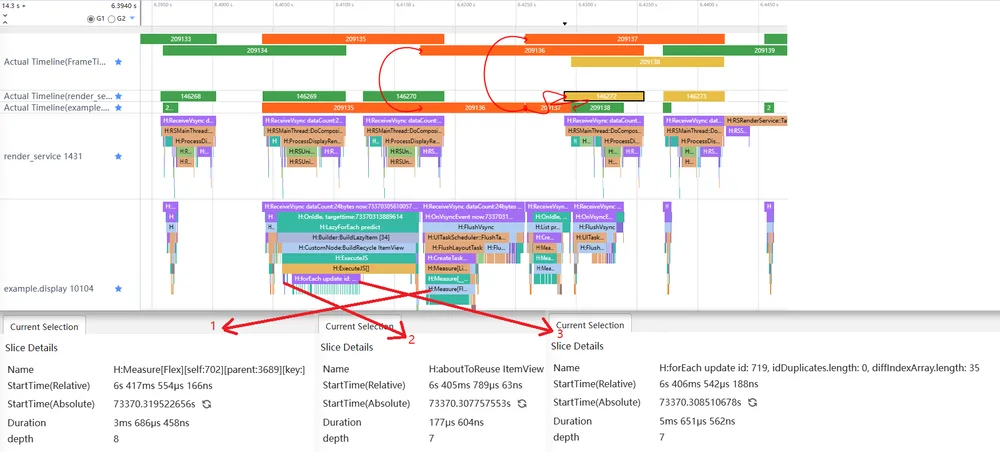Refresh absolute start time for Measure[Flex] slice
The image size is (1000, 452).
pyautogui.click(x=207, y=404)
